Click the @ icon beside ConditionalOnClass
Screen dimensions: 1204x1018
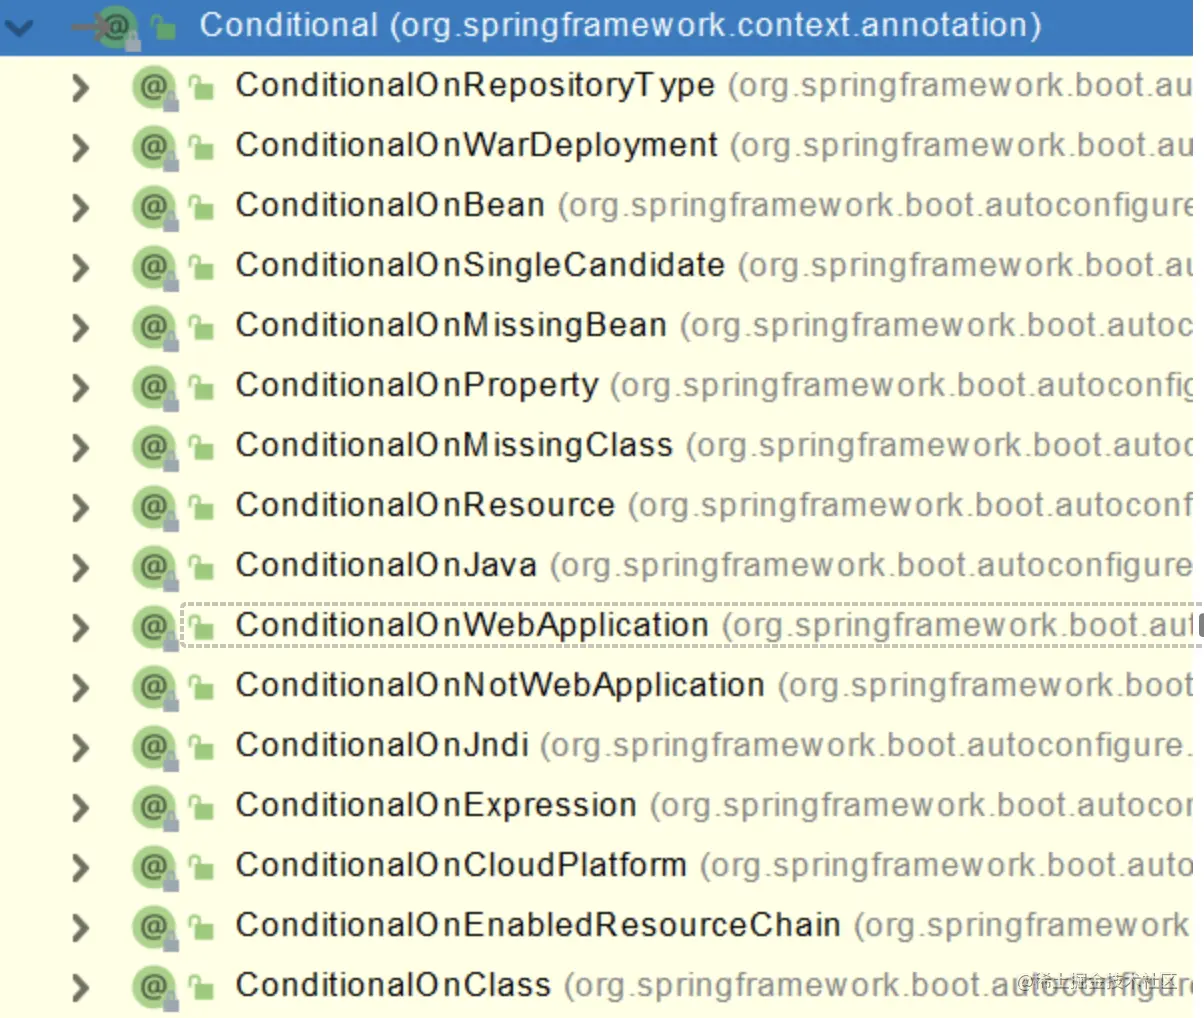click(x=155, y=988)
